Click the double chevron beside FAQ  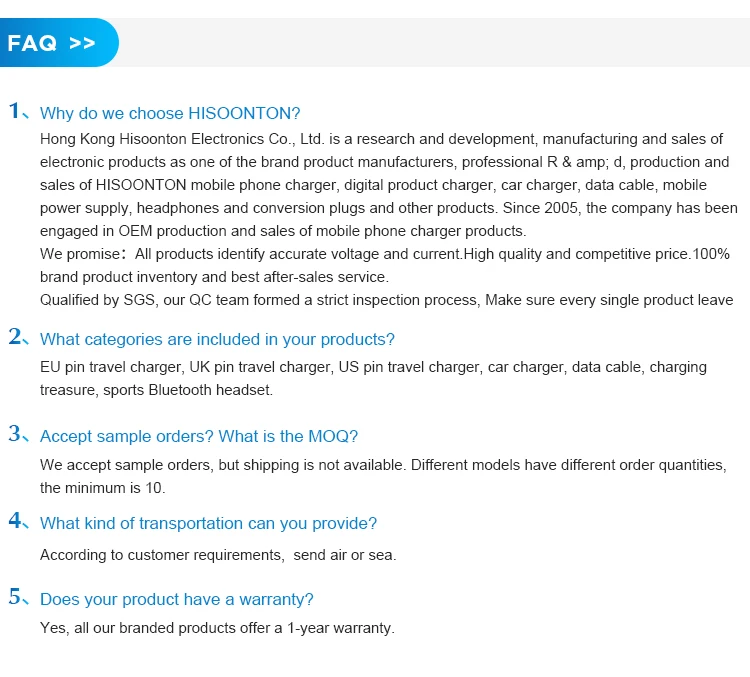83,43
